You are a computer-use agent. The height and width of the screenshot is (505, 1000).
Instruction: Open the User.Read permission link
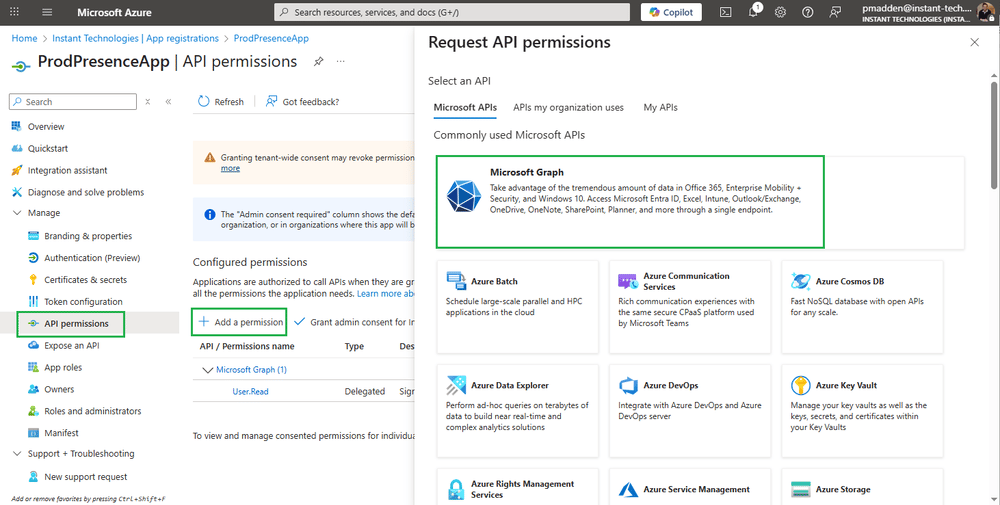[x=251, y=392]
